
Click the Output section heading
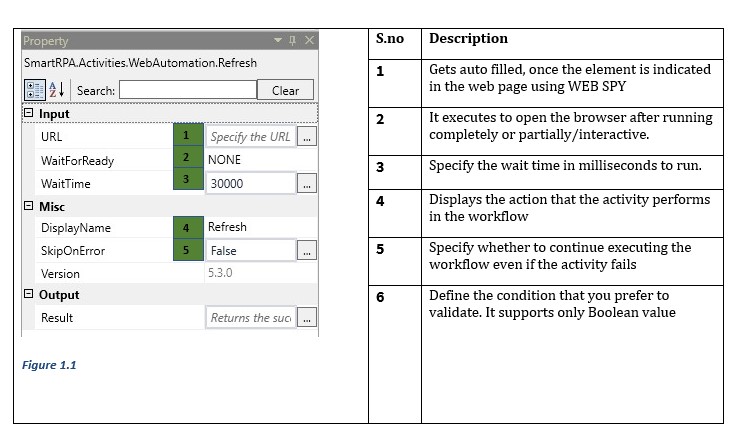(59, 295)
